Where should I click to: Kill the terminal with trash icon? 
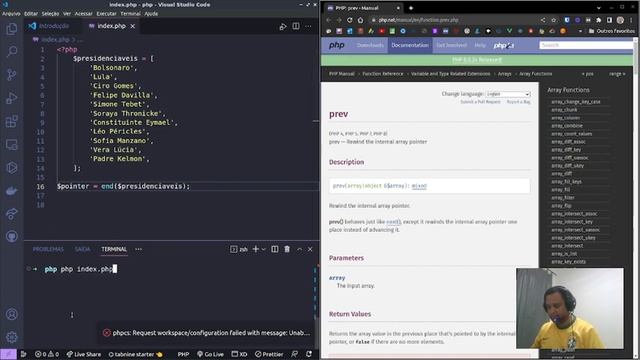point(287,249)
